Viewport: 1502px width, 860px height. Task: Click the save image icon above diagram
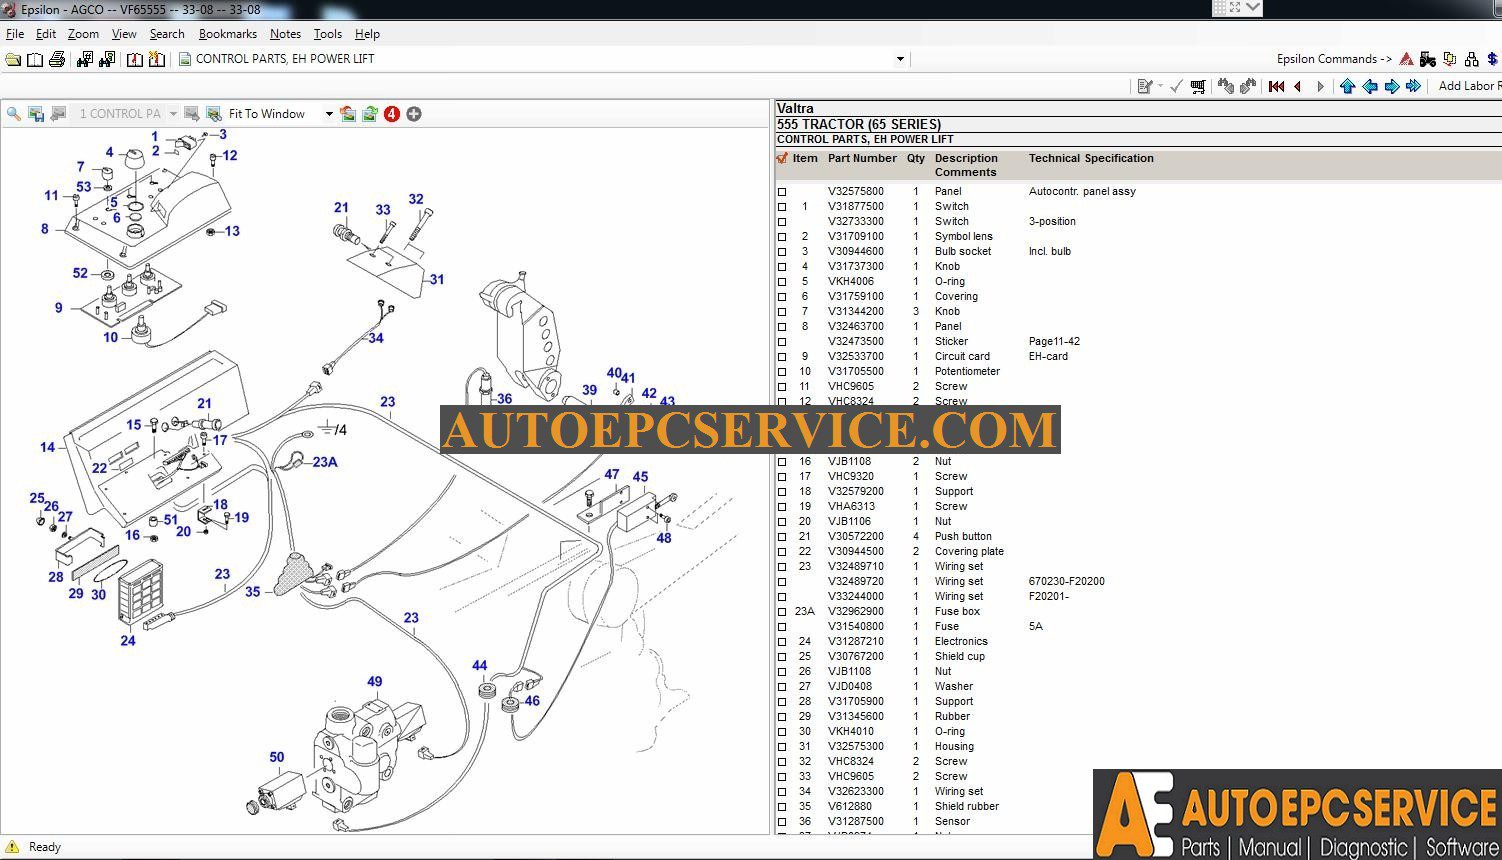(x=36, y=114)
